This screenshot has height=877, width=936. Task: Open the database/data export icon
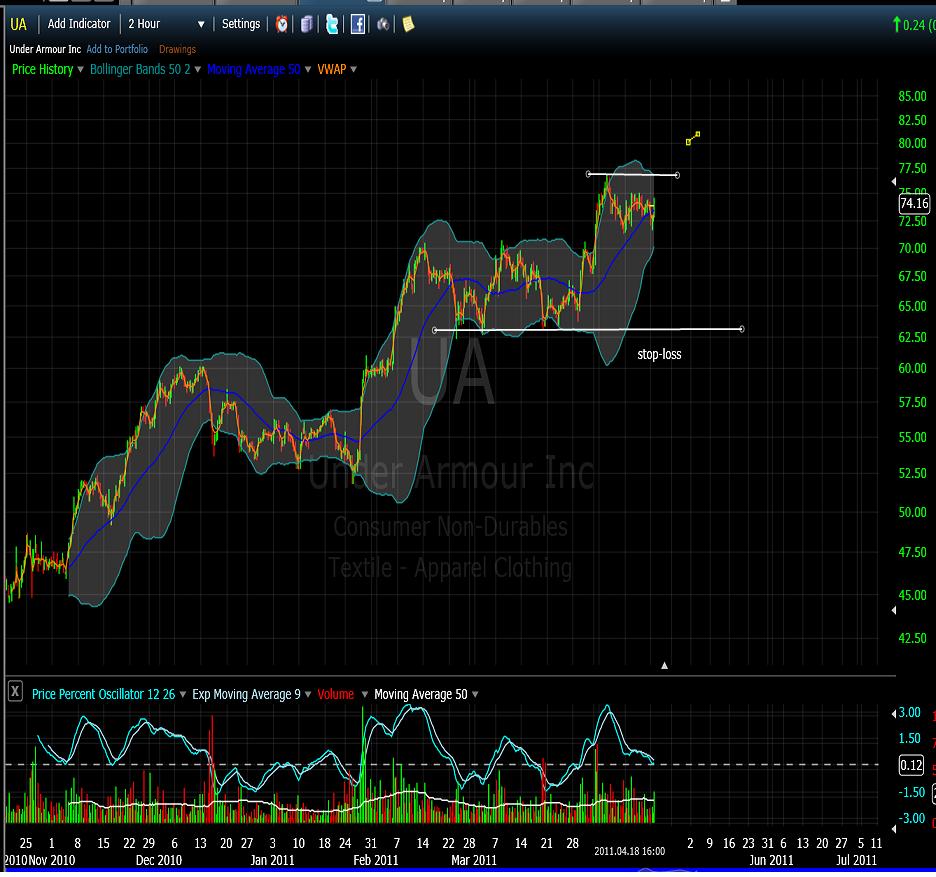pos(307,24)
